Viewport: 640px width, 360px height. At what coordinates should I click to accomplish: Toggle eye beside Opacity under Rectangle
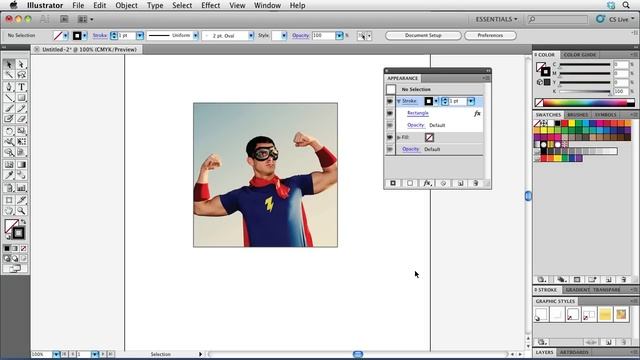(x=390, y=125)
